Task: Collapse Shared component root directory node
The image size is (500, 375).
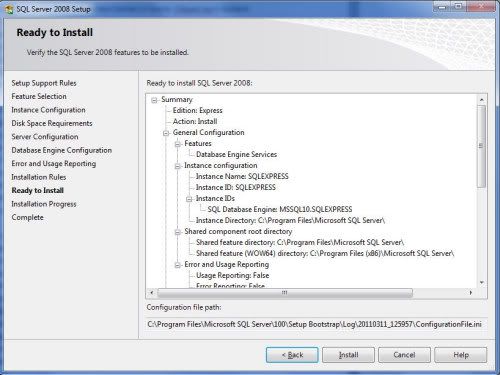Action: [177, 232]
